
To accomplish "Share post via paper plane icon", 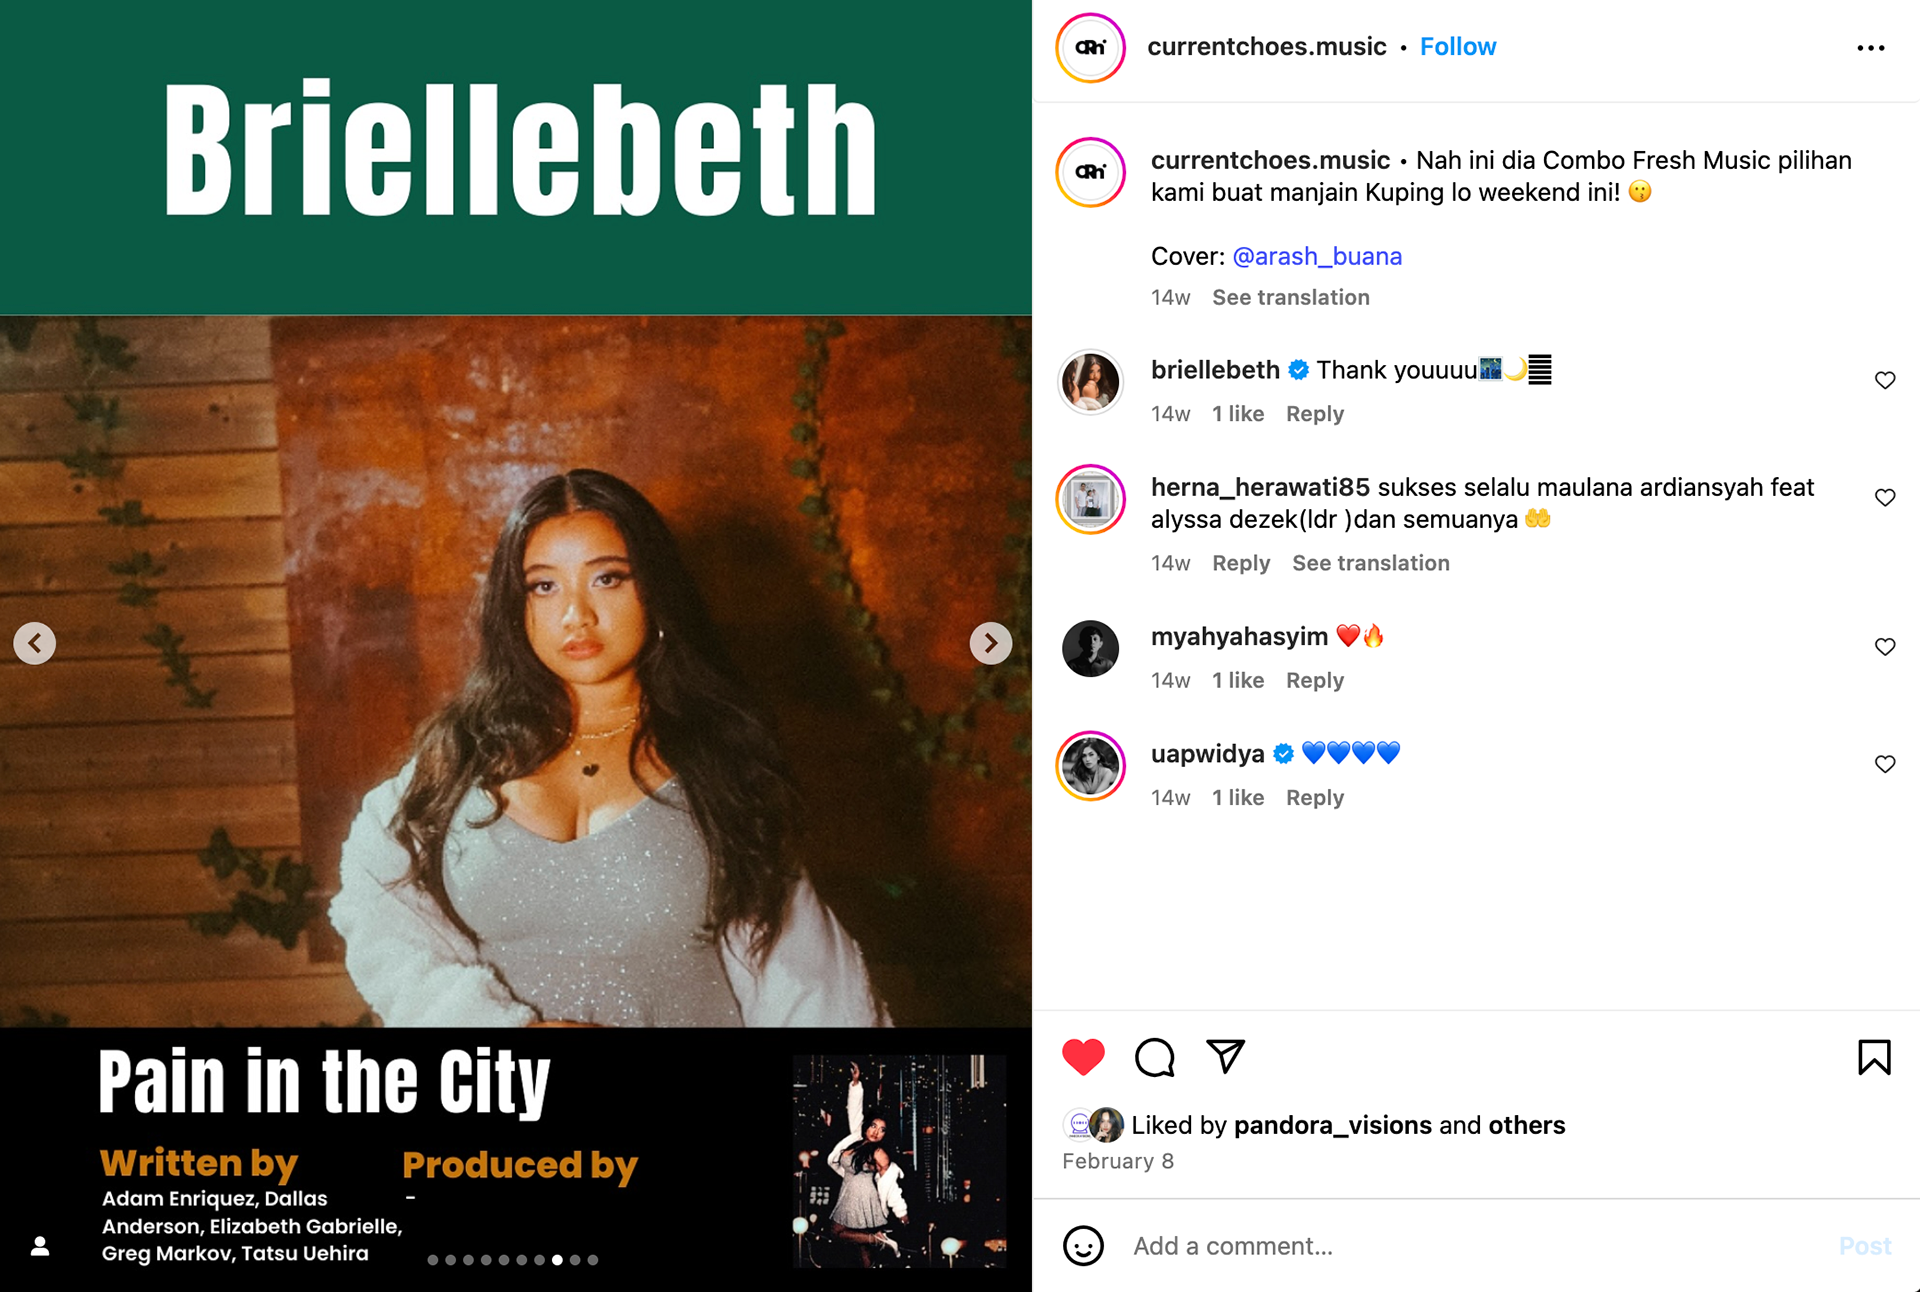I will [1225, 1056].
